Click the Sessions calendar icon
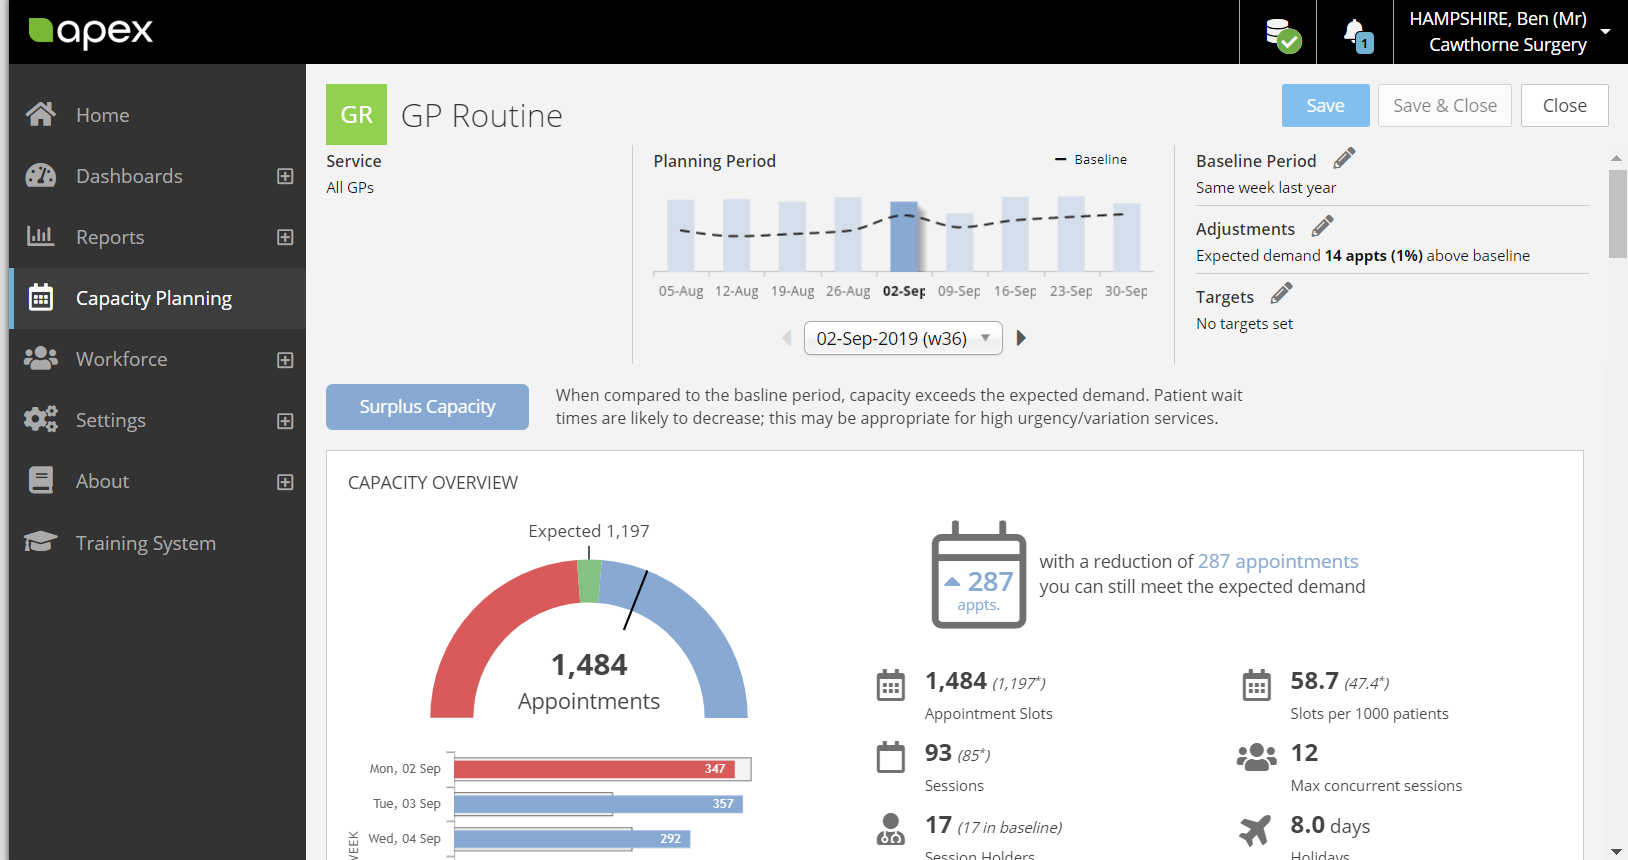Viewport: 1628px width, 860px height. point(891,757)
